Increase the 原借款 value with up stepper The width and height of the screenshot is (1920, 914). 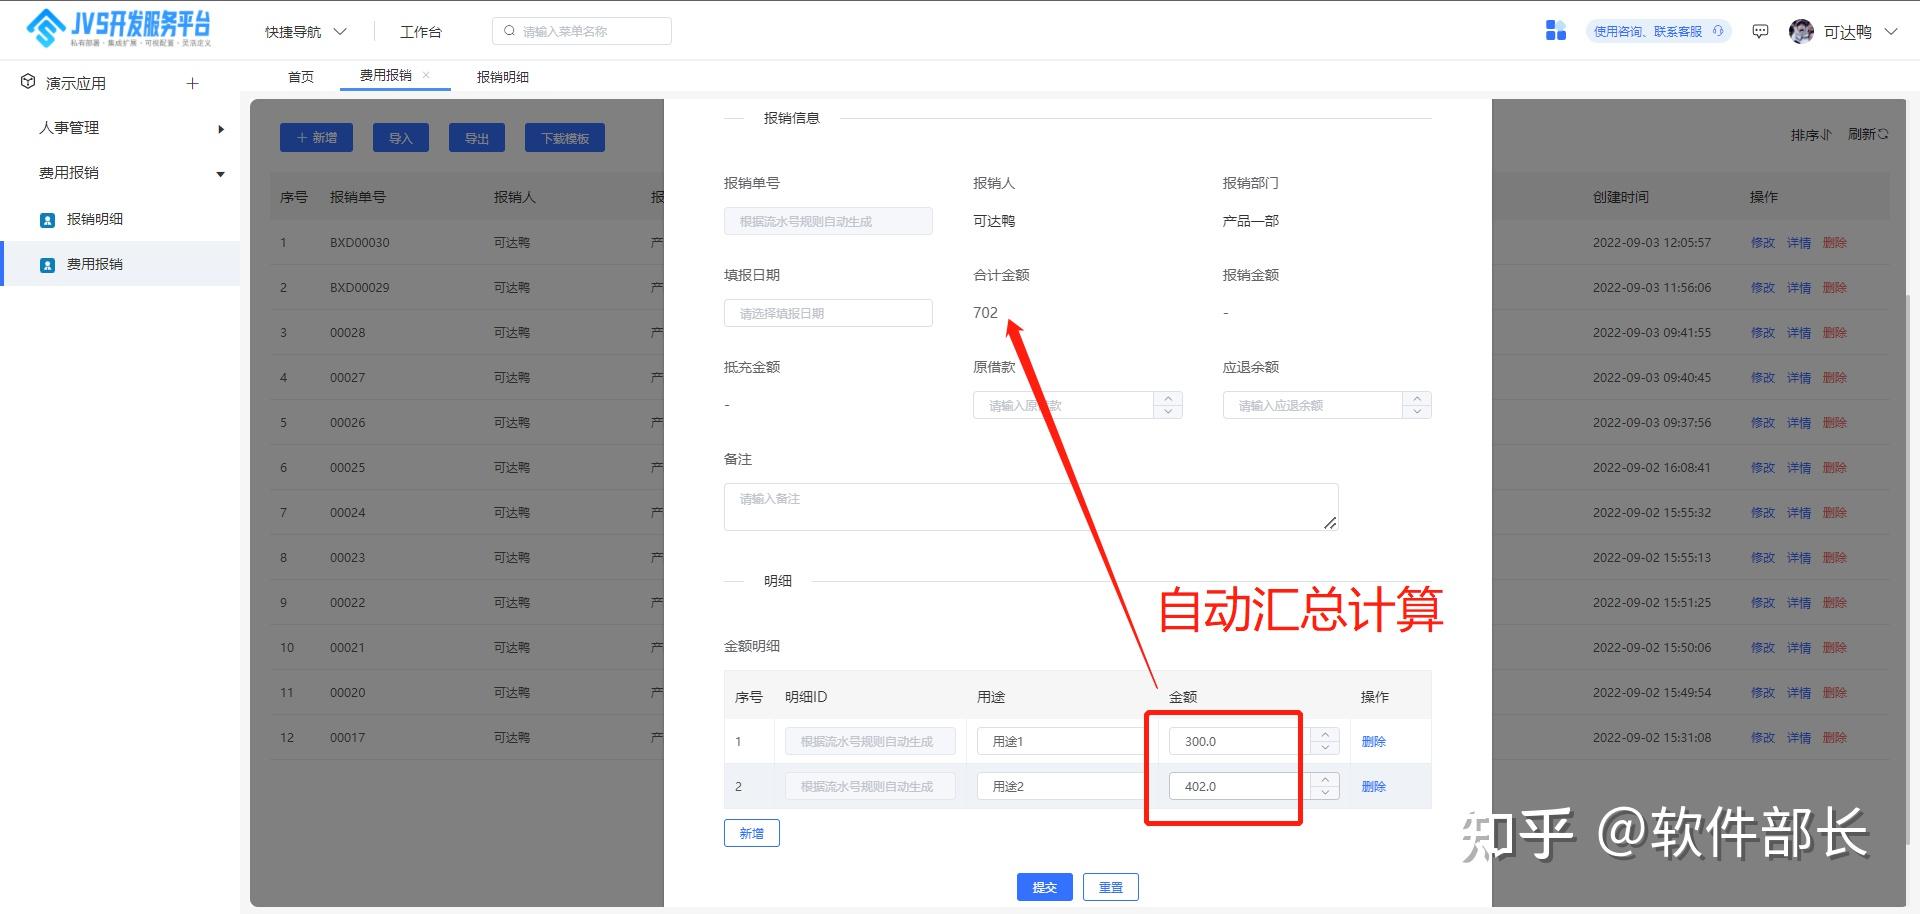(1168, 398)
